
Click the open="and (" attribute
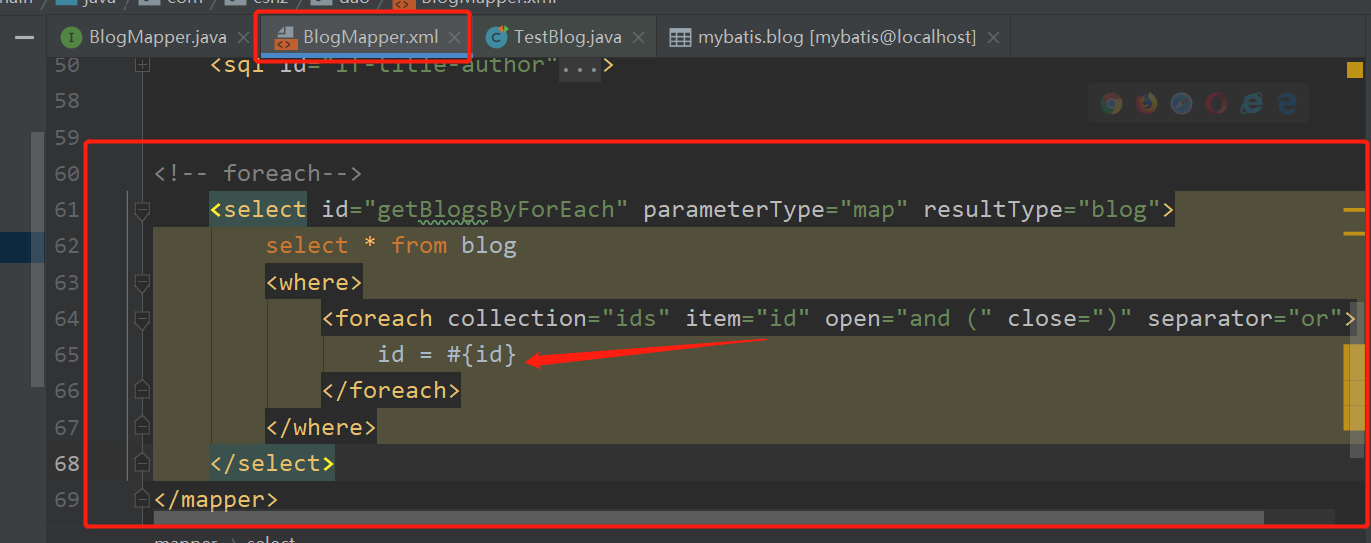click(x=908, y=319)
